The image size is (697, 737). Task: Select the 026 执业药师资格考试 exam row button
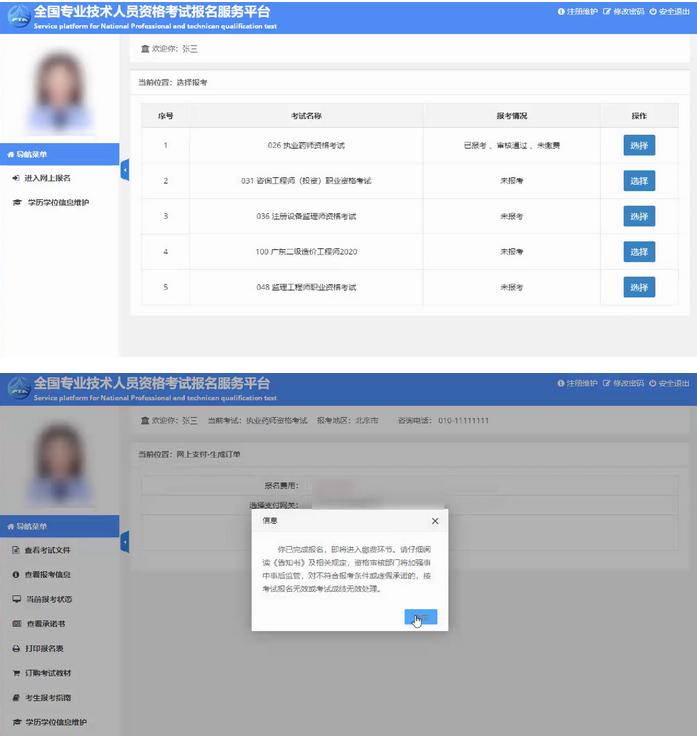pyautogui.click(x=639, y=146)
